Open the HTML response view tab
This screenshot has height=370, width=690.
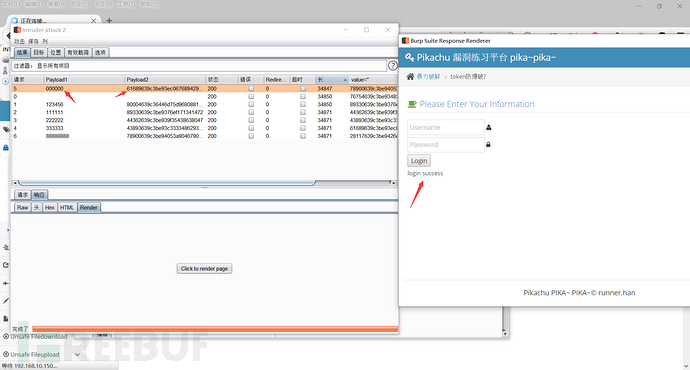67,208
